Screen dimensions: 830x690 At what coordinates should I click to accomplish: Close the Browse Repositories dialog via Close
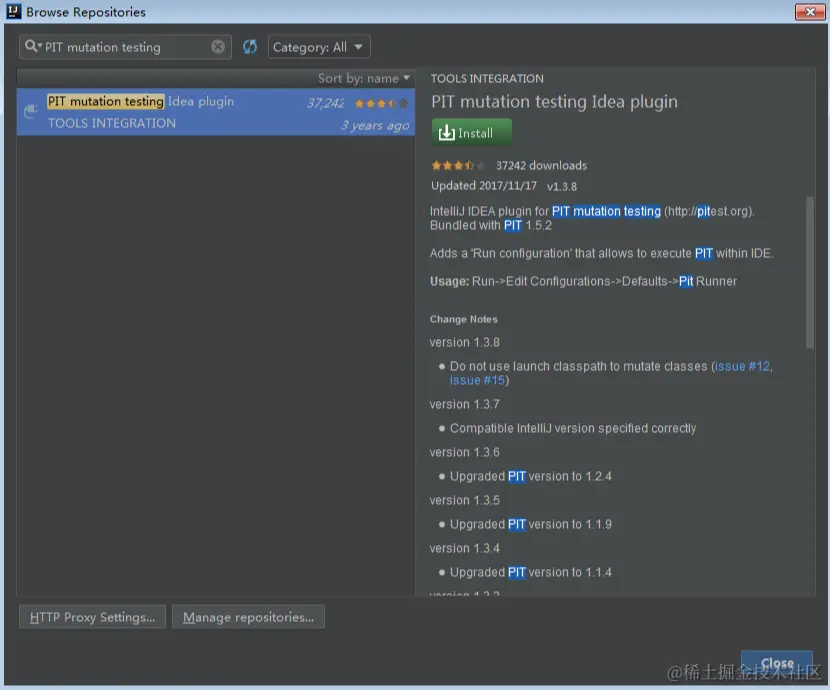[x=777, y=663]
